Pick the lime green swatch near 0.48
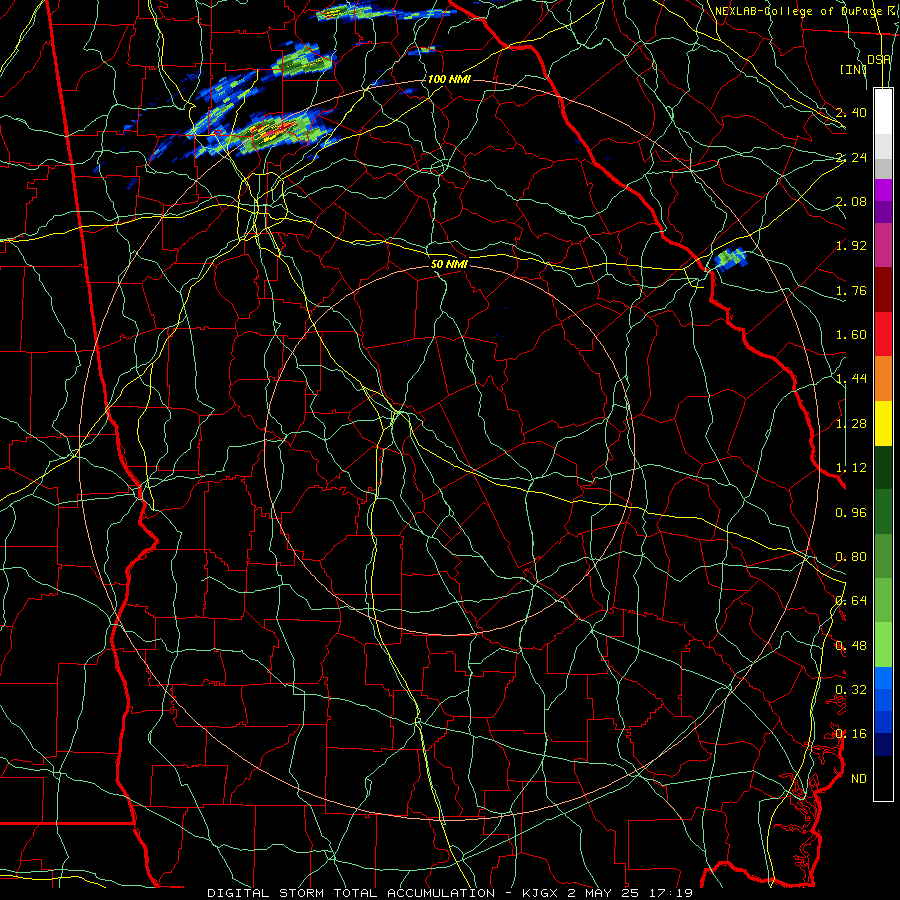Image resolution: width=900 pixels, height=900 pixels. [883, 645]
